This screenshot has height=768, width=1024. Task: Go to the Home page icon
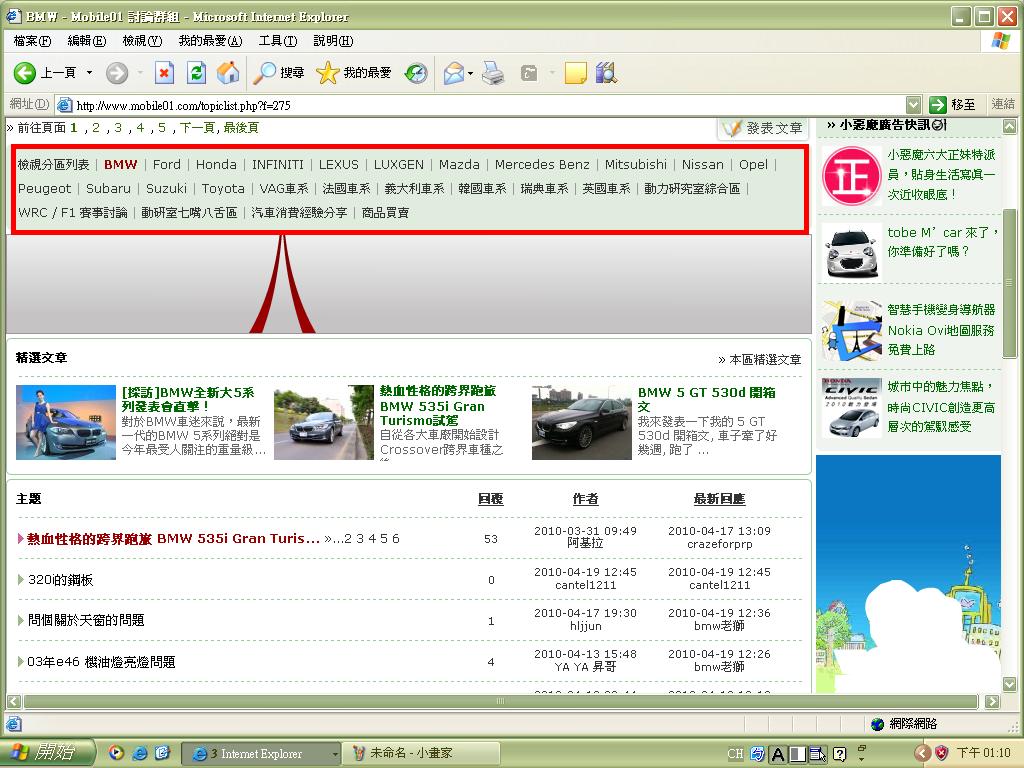point(228,72)
